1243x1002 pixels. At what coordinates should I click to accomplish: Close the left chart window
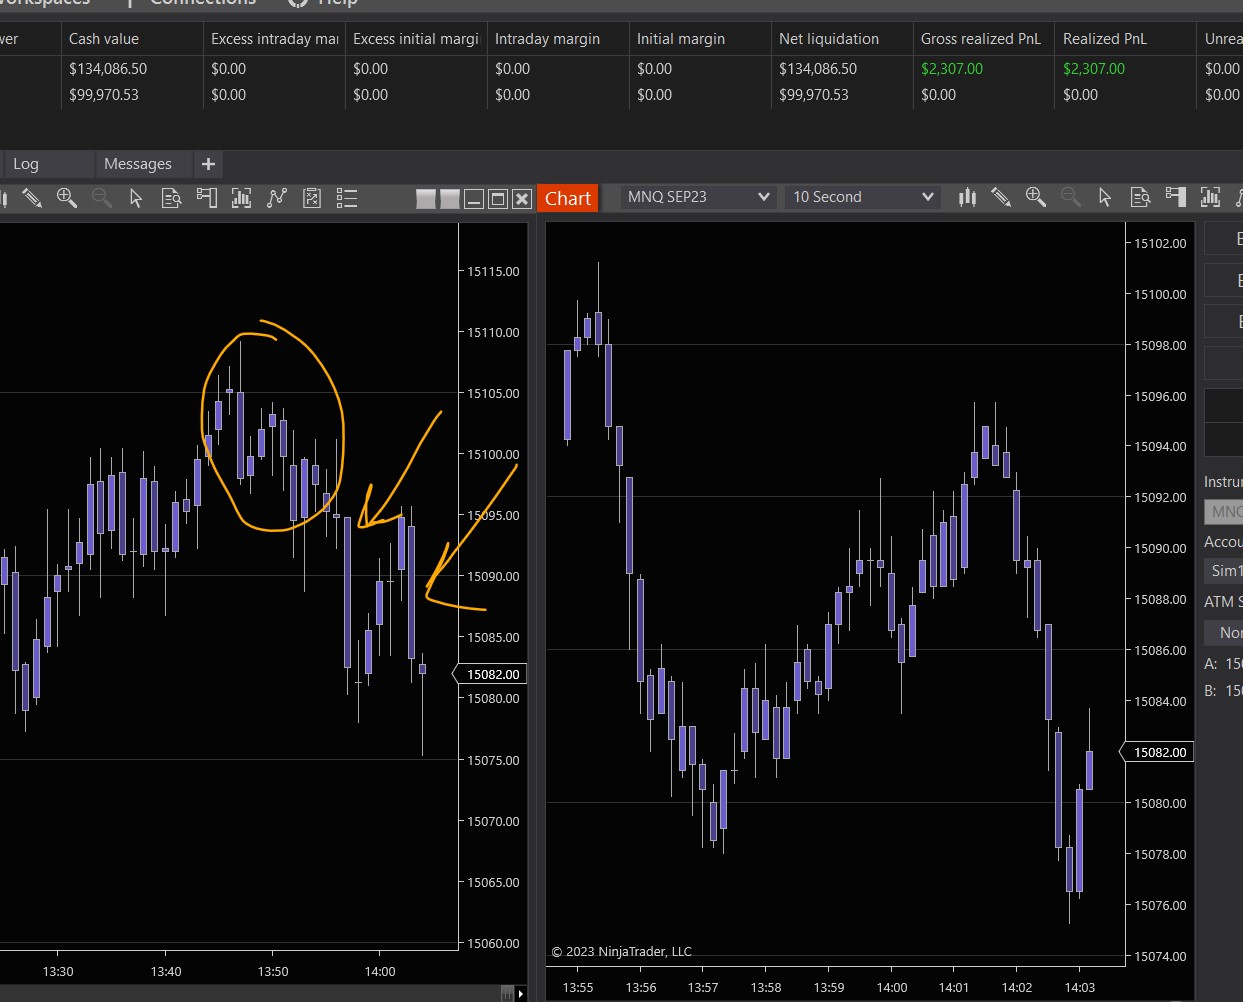click(521, 199)
